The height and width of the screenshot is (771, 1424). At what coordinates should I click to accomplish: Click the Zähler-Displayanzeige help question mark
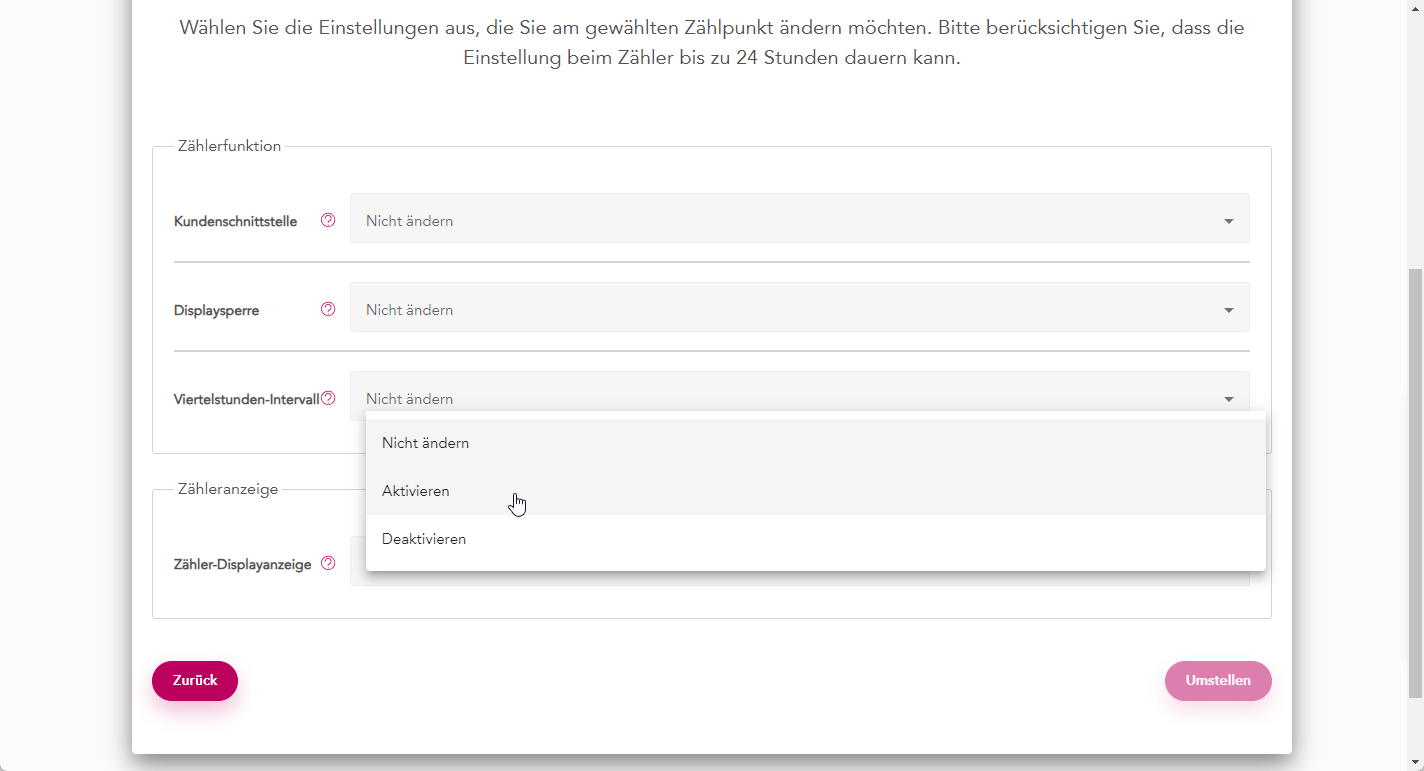point(328,564)
